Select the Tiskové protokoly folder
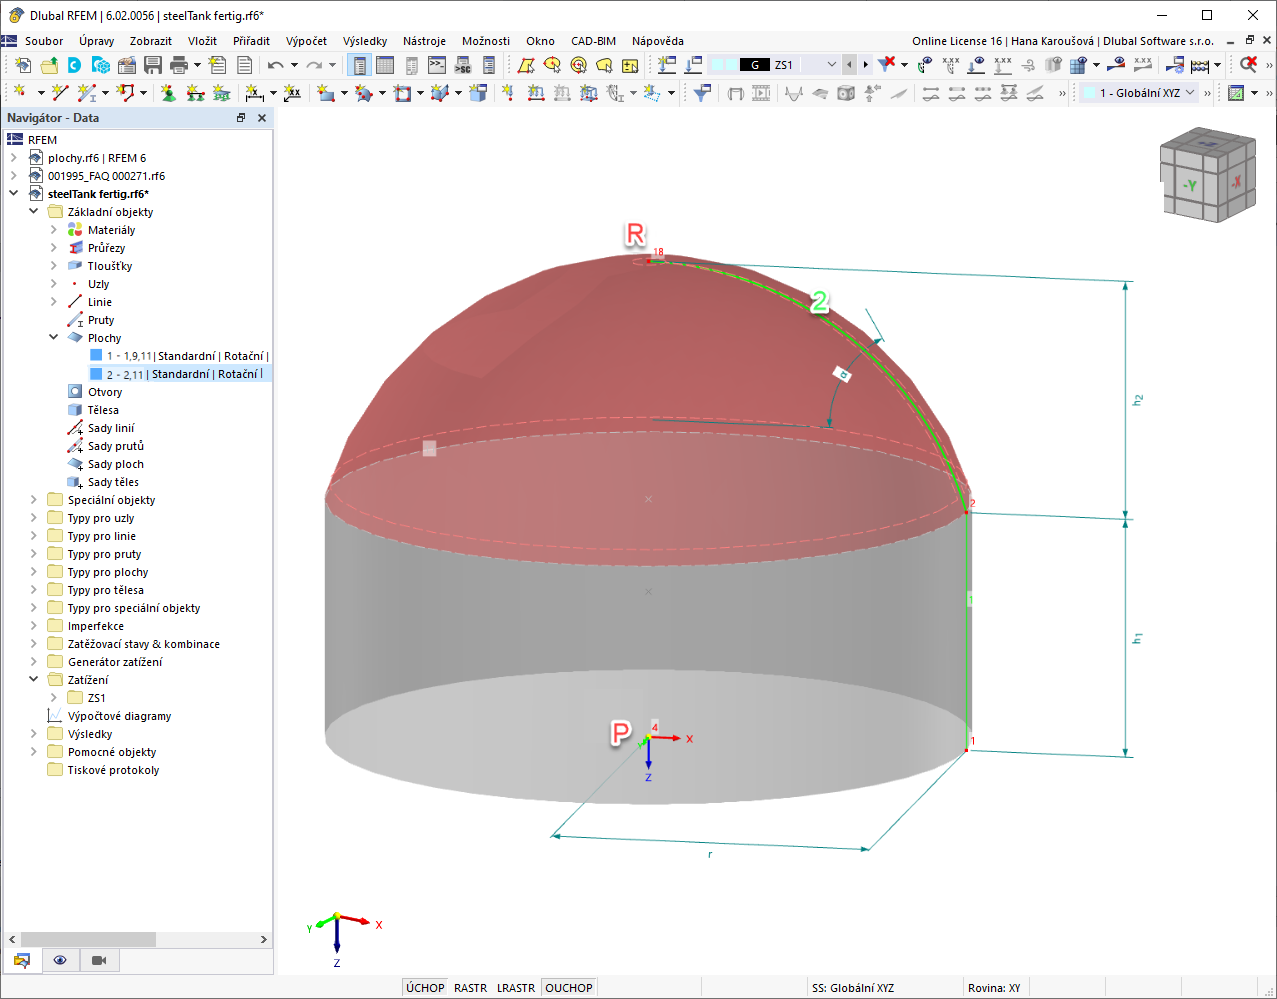The image size is (1277, 999). tap(113, 770)
